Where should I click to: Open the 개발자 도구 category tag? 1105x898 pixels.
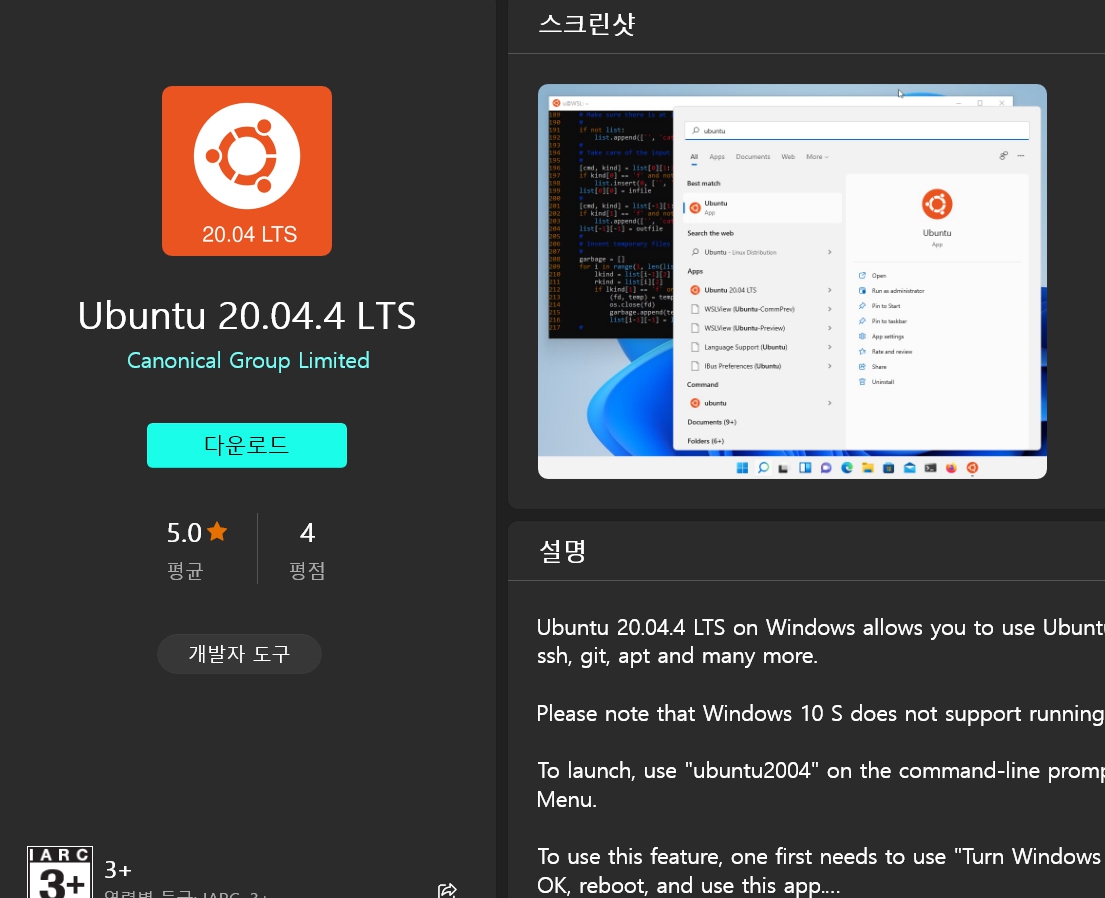coord(240,653)
